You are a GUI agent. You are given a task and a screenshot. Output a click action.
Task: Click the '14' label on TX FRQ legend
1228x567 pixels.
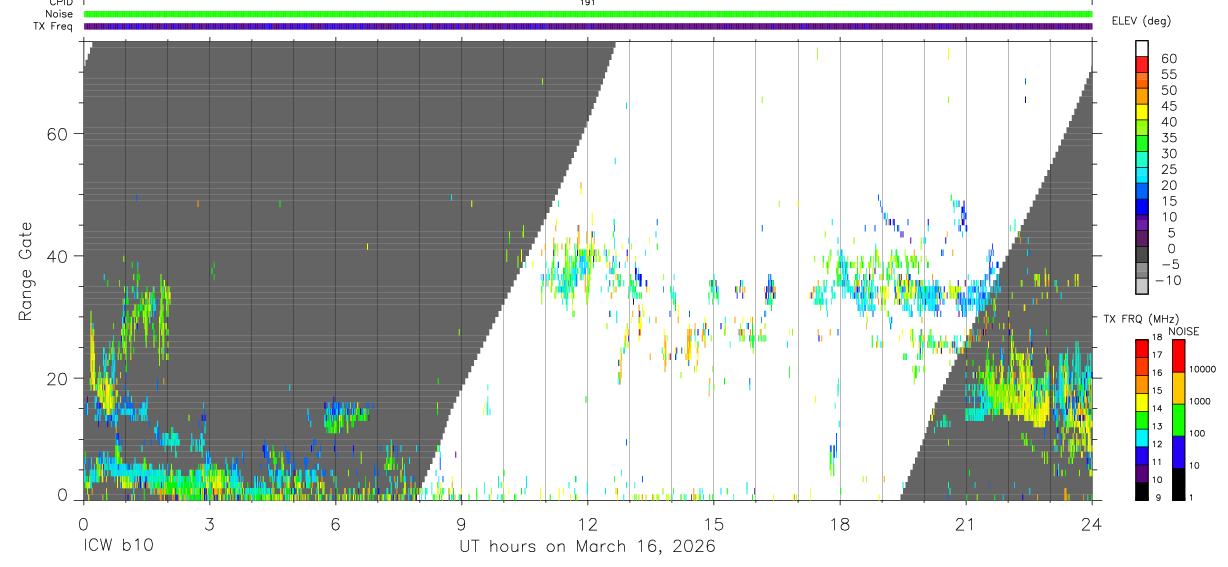click(x=1158, y=408)
